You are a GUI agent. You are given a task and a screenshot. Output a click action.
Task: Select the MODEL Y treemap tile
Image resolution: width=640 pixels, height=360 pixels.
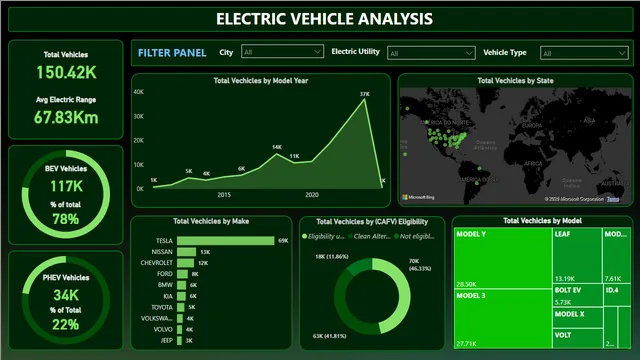tap(503, 258)
